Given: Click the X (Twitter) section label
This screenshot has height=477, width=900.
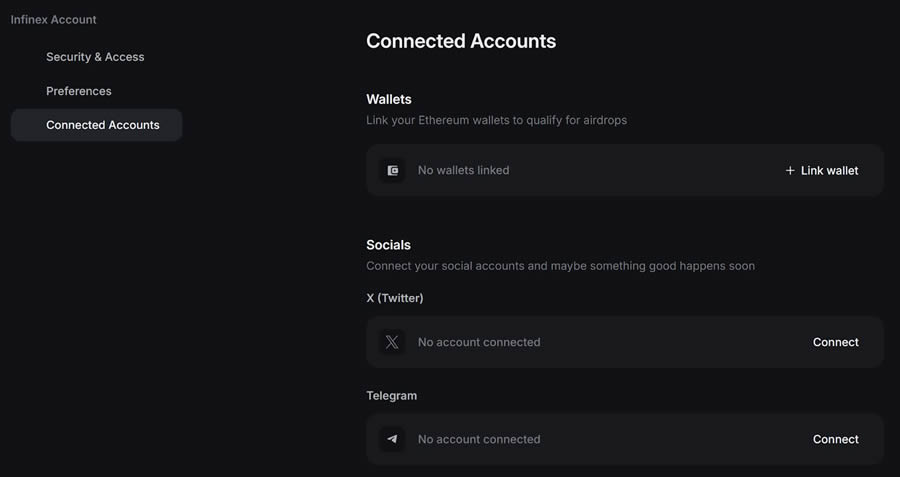Looking at the screenshot, I should 394,298.
